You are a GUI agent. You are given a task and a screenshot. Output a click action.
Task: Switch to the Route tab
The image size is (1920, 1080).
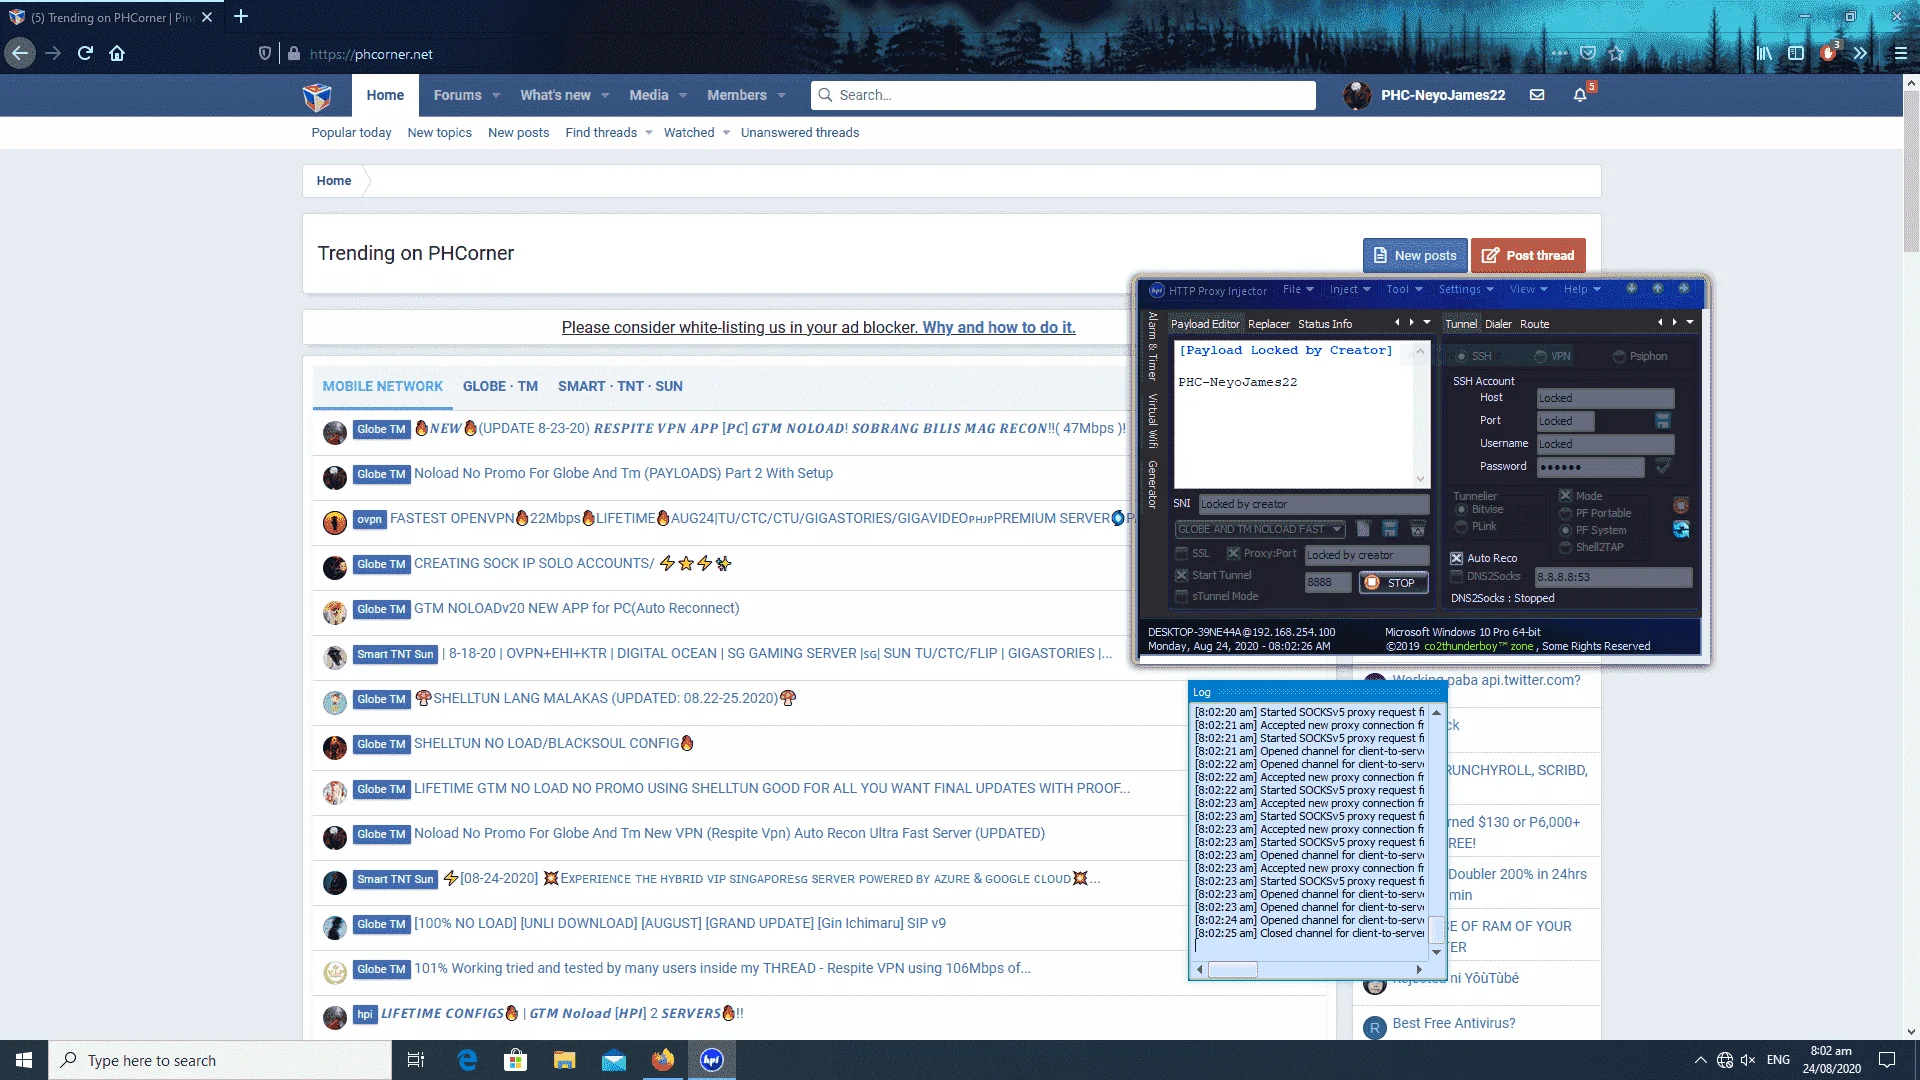tap(1534, 324)
